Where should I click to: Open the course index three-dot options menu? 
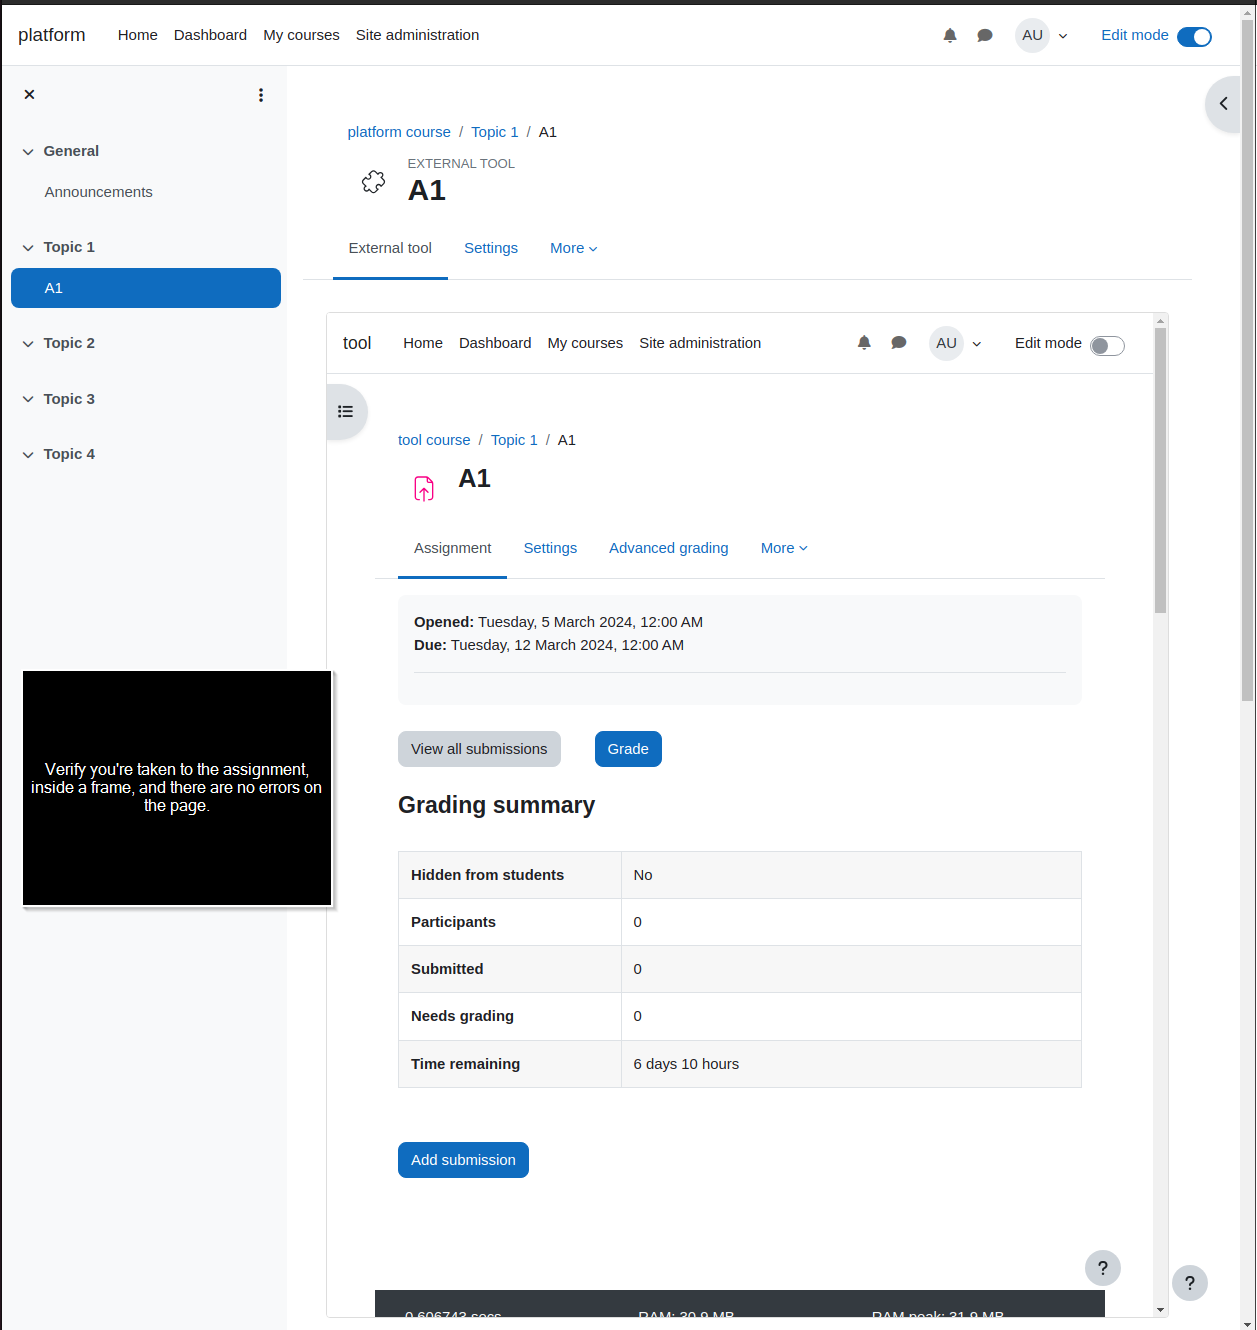[x=261, y=95]
